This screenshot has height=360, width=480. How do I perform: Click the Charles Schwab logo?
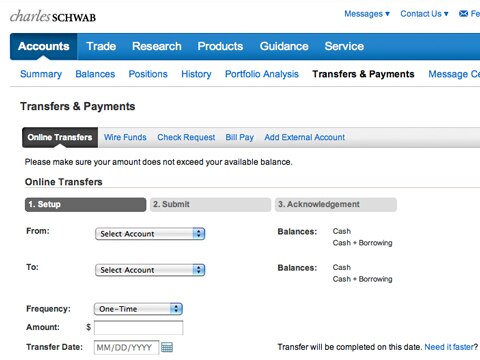[x=53, y=16]
